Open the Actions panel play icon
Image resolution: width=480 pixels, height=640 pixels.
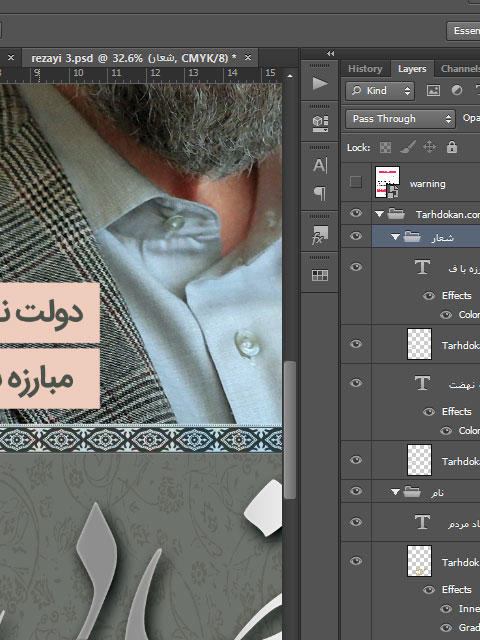pos(320,83)
